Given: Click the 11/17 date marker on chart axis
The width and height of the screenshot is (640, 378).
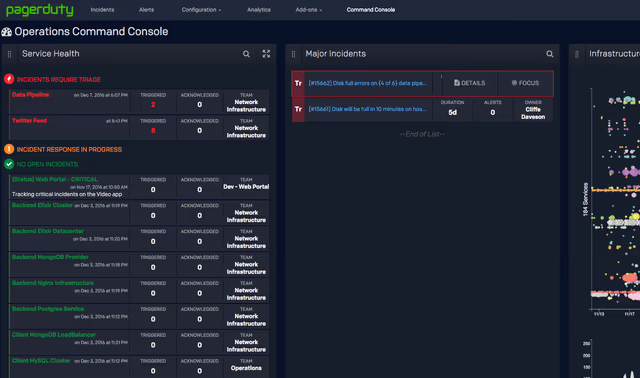Looking at the screenshot, I should 630,314.
